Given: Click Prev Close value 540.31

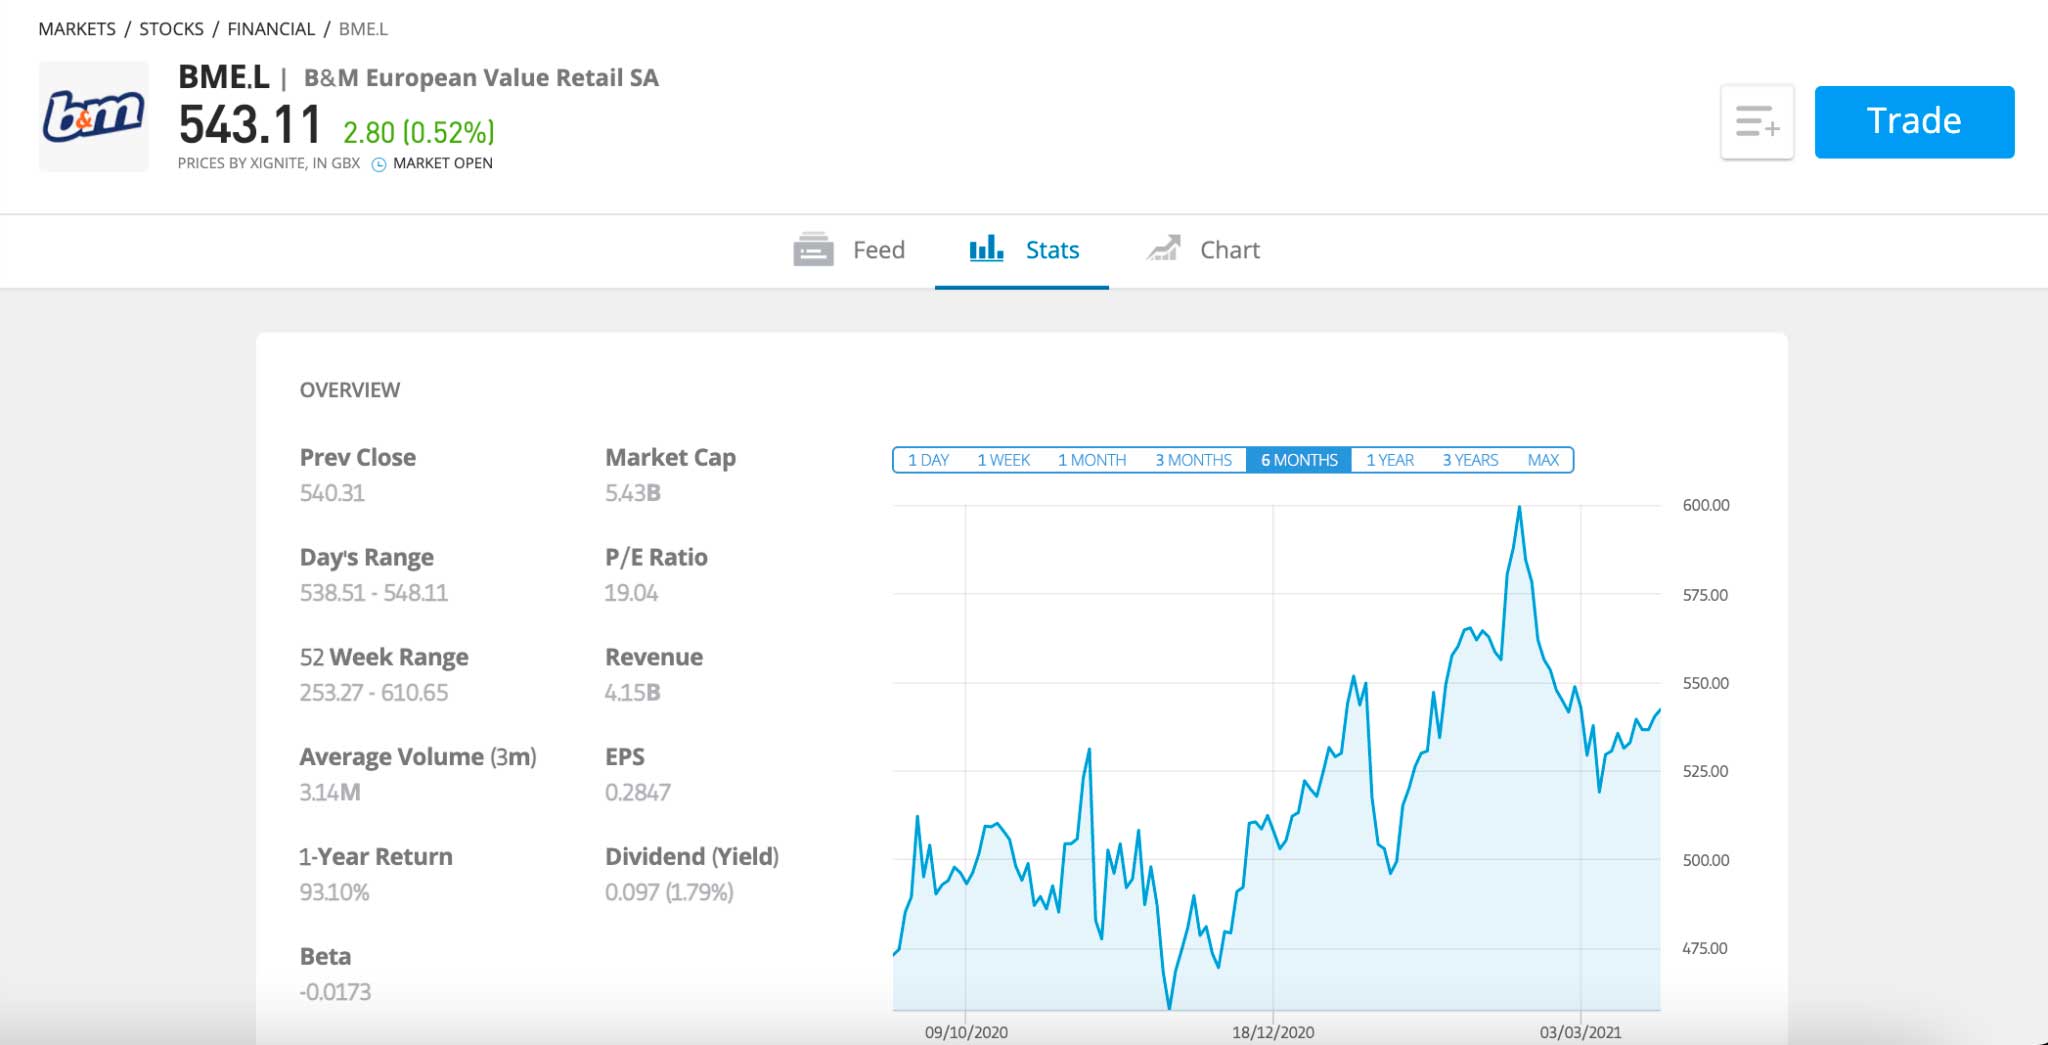Looking at the screenshot, I should [x=332, y=493].
